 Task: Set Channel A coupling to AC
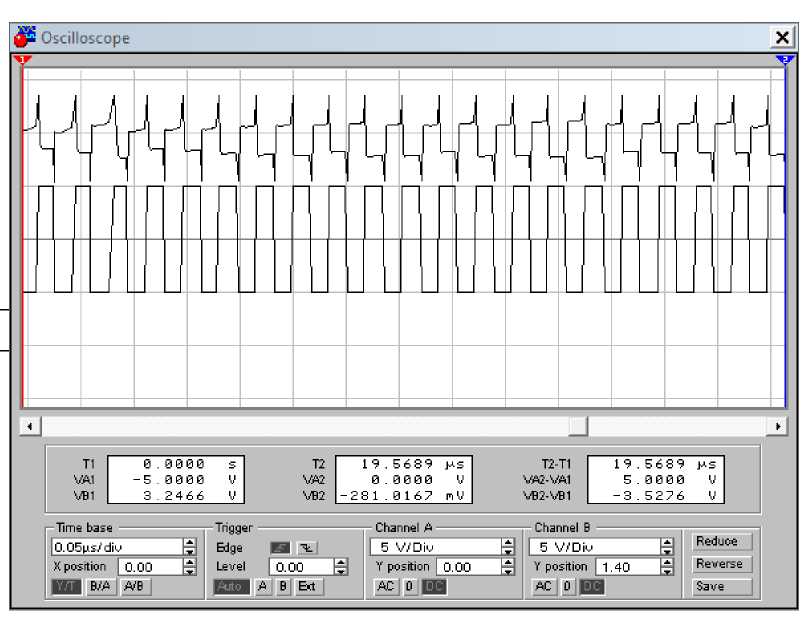[x=386, y=587]
